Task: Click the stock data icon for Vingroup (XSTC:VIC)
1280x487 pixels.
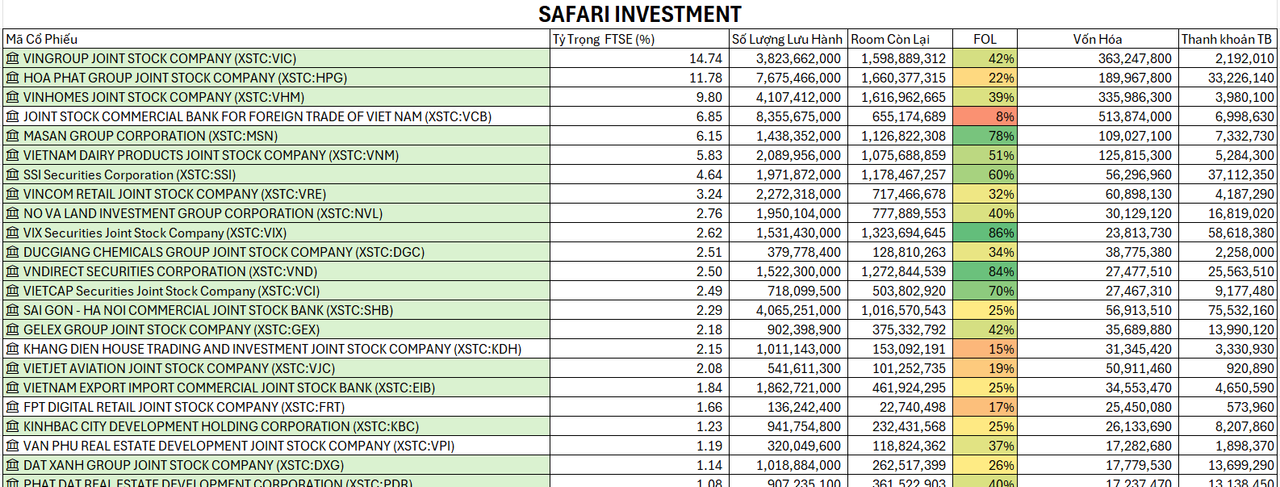Action: 13,59
